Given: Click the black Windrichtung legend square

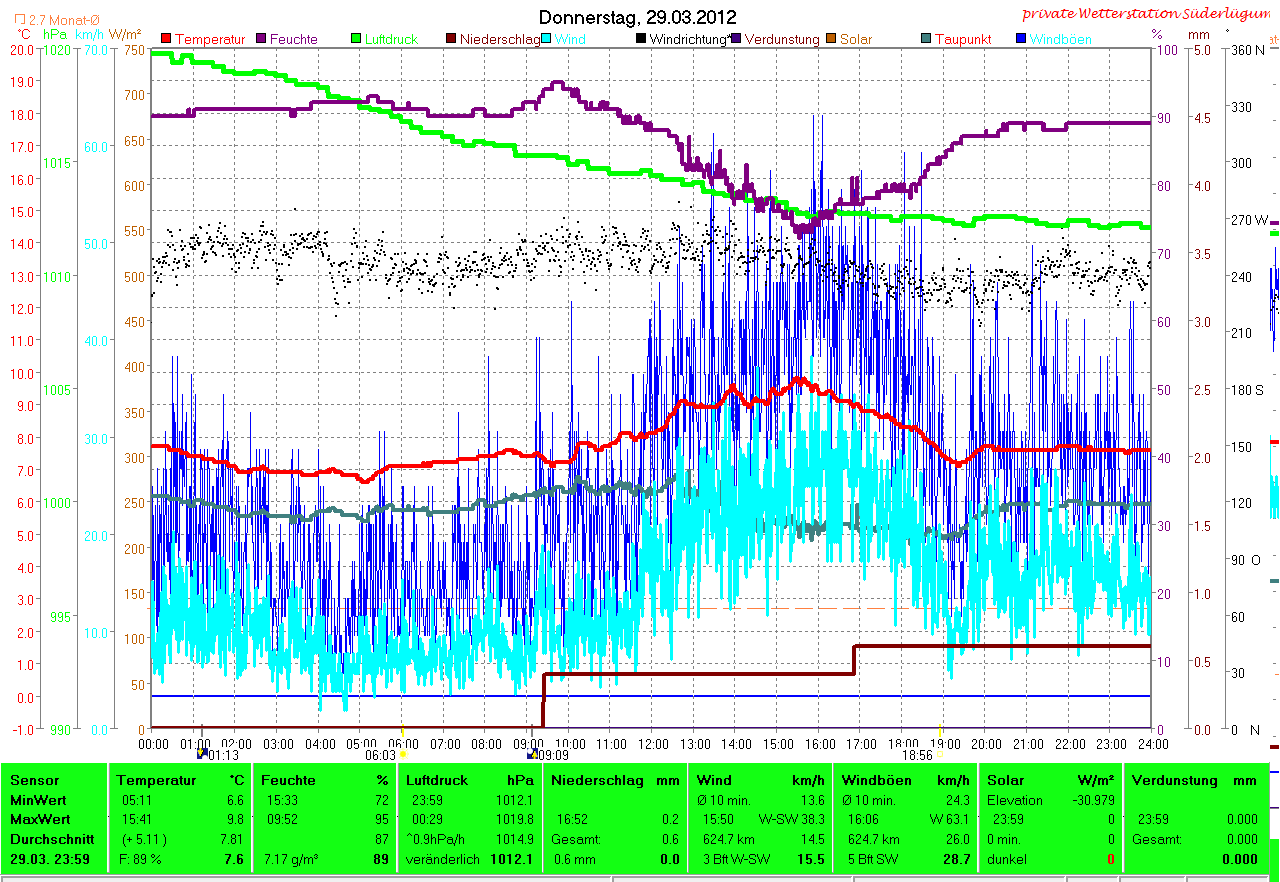Looking at the screenshot, I should 641,39.
